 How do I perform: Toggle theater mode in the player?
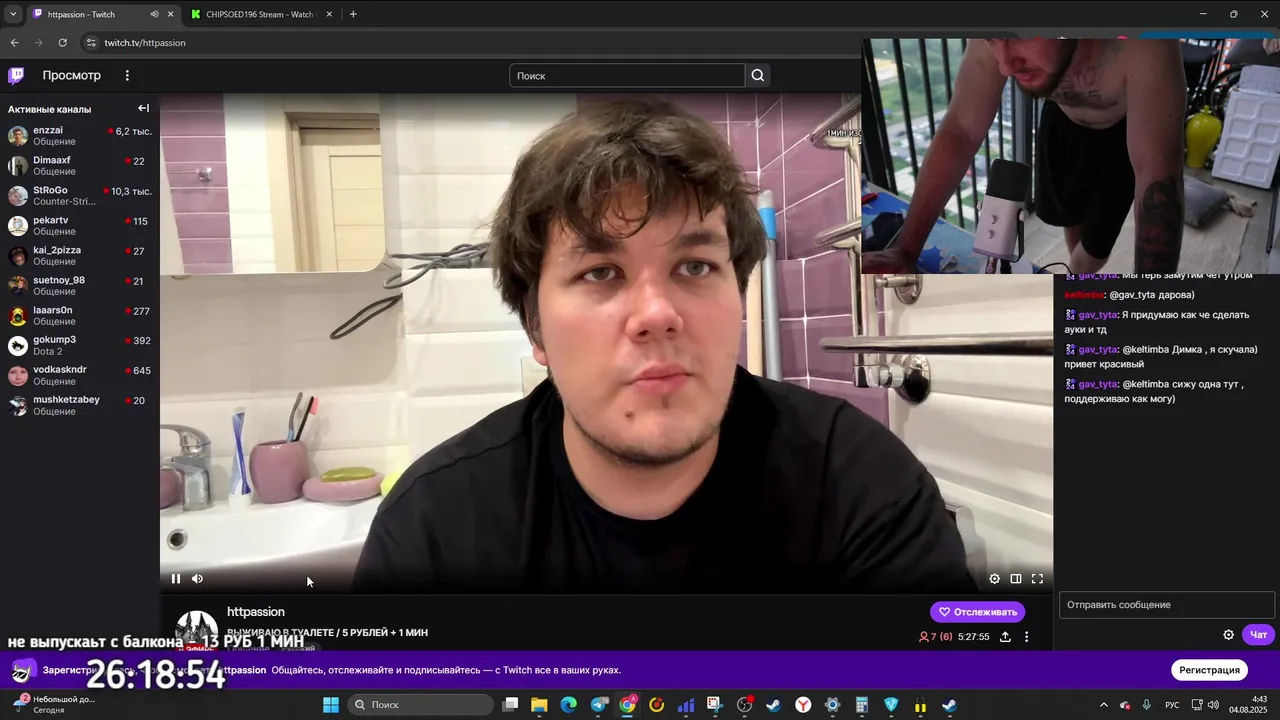[1016, 578]
